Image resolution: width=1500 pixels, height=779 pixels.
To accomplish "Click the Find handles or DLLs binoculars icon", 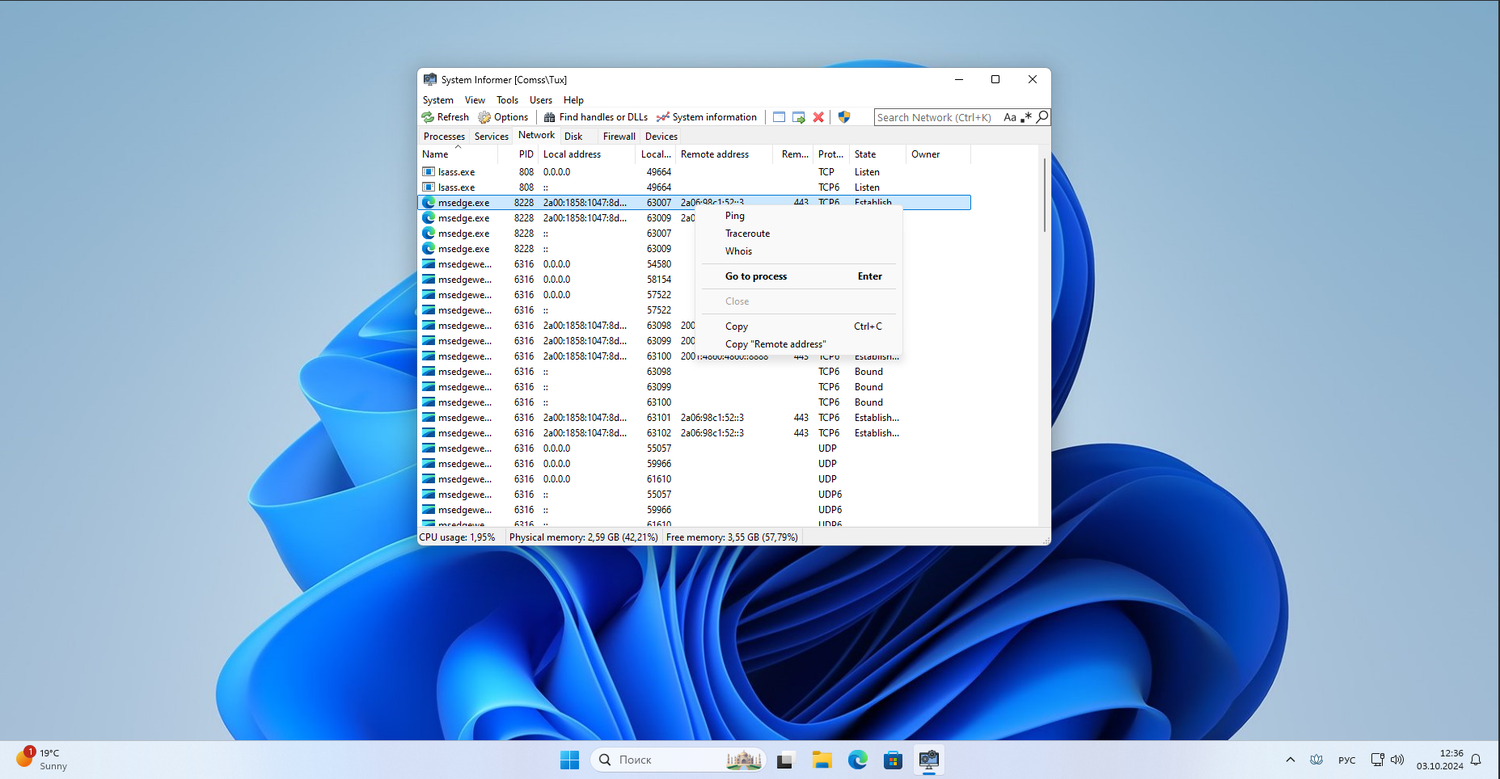I will [550, 117].
